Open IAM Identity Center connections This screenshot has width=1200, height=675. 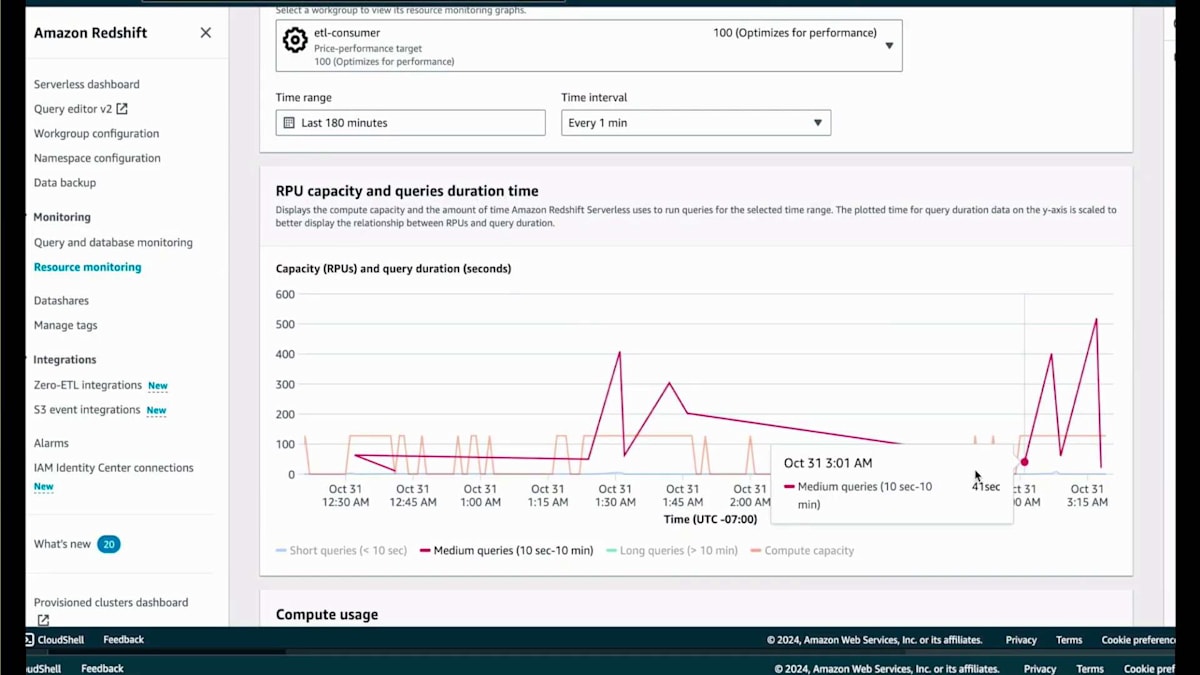(114, 467)
